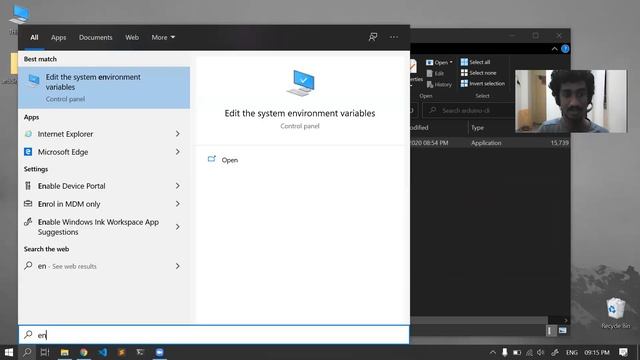Open Enable Windows Ink Workspace App Suggestions

(98, 227)
